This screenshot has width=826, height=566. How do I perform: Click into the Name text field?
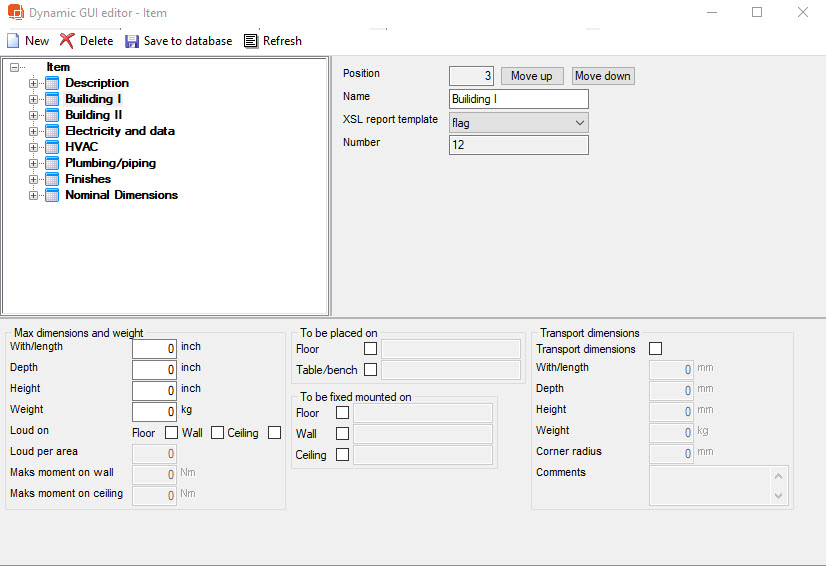[518, 99]
